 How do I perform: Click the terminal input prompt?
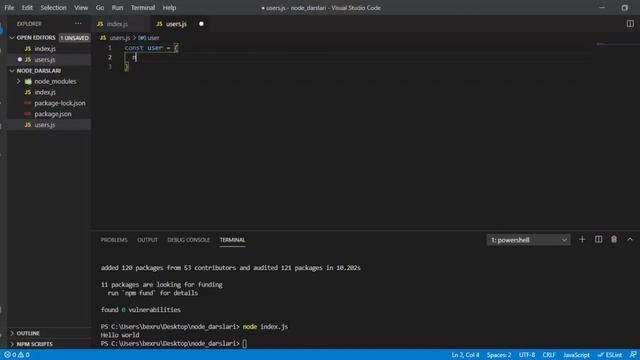coord(244,344)
